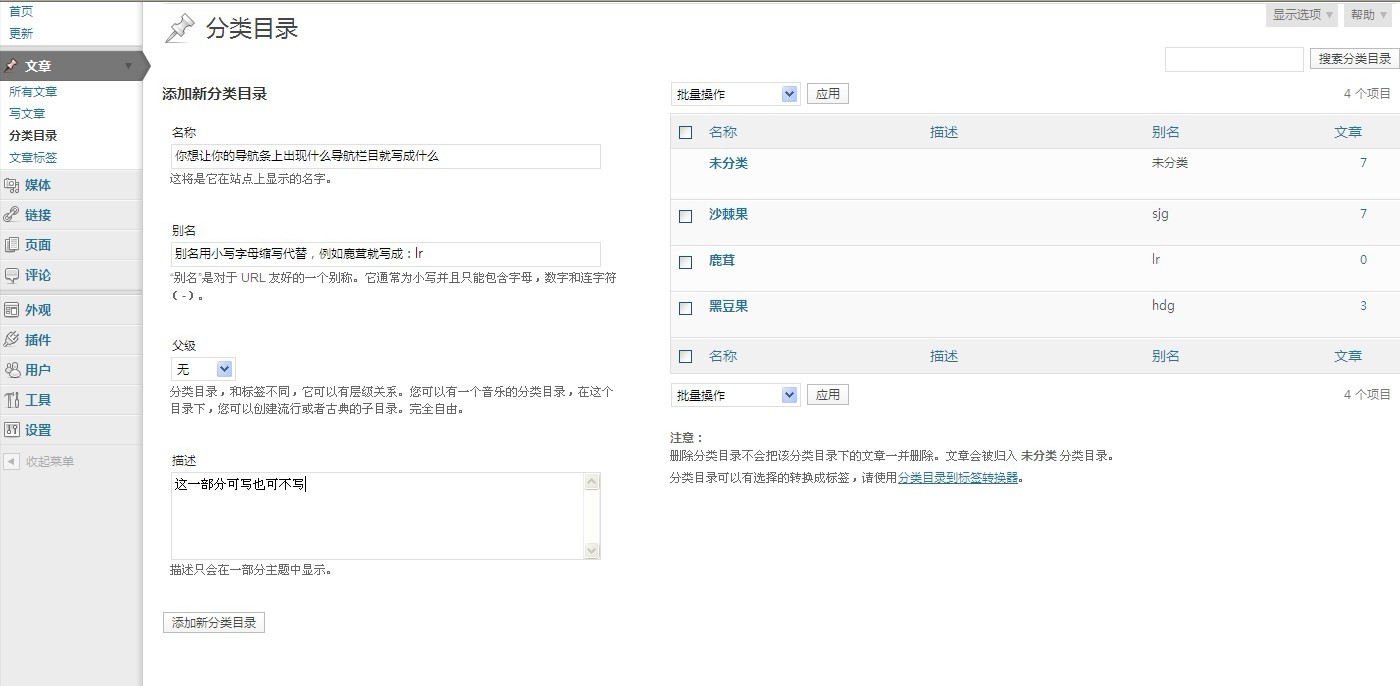The height and width of the screenshot is (686, 1400).
Task: Open the top 批量操作 bulk actions dropdown
Action: (x=735, y=94)
